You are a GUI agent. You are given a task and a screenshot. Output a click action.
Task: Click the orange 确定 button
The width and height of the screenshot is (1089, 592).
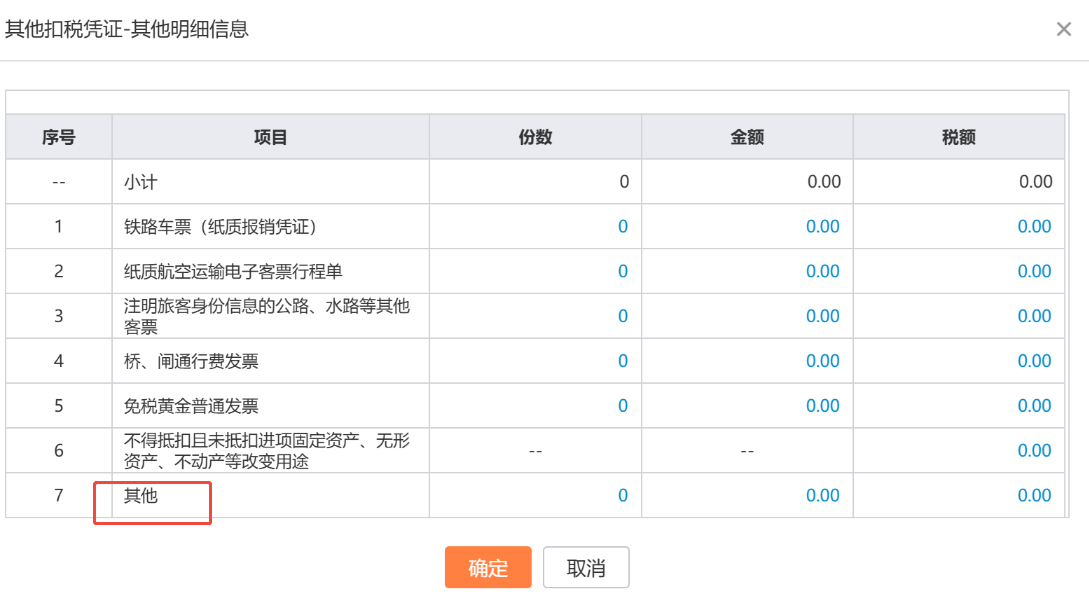click(x=487, y=568)
